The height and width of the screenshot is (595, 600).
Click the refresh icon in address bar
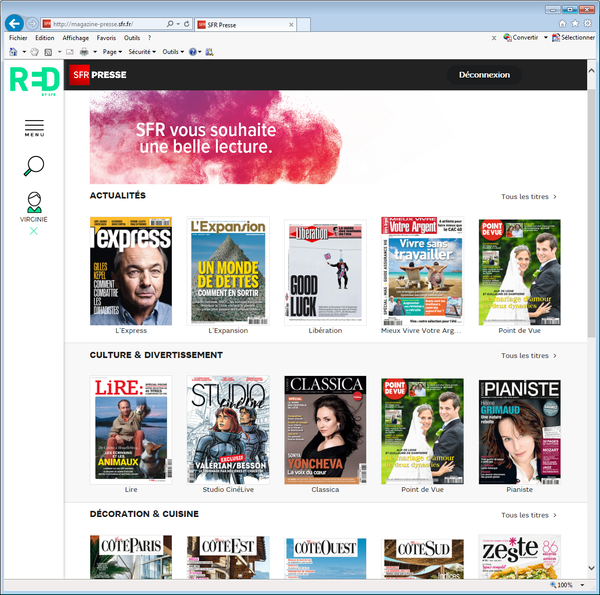(x=187, y=24)
